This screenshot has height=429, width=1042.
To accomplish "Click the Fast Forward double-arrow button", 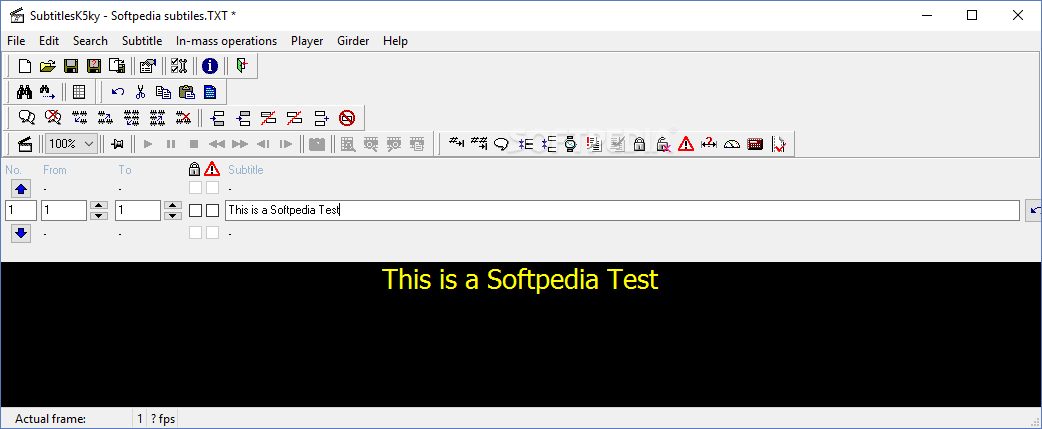I will 240,143.
